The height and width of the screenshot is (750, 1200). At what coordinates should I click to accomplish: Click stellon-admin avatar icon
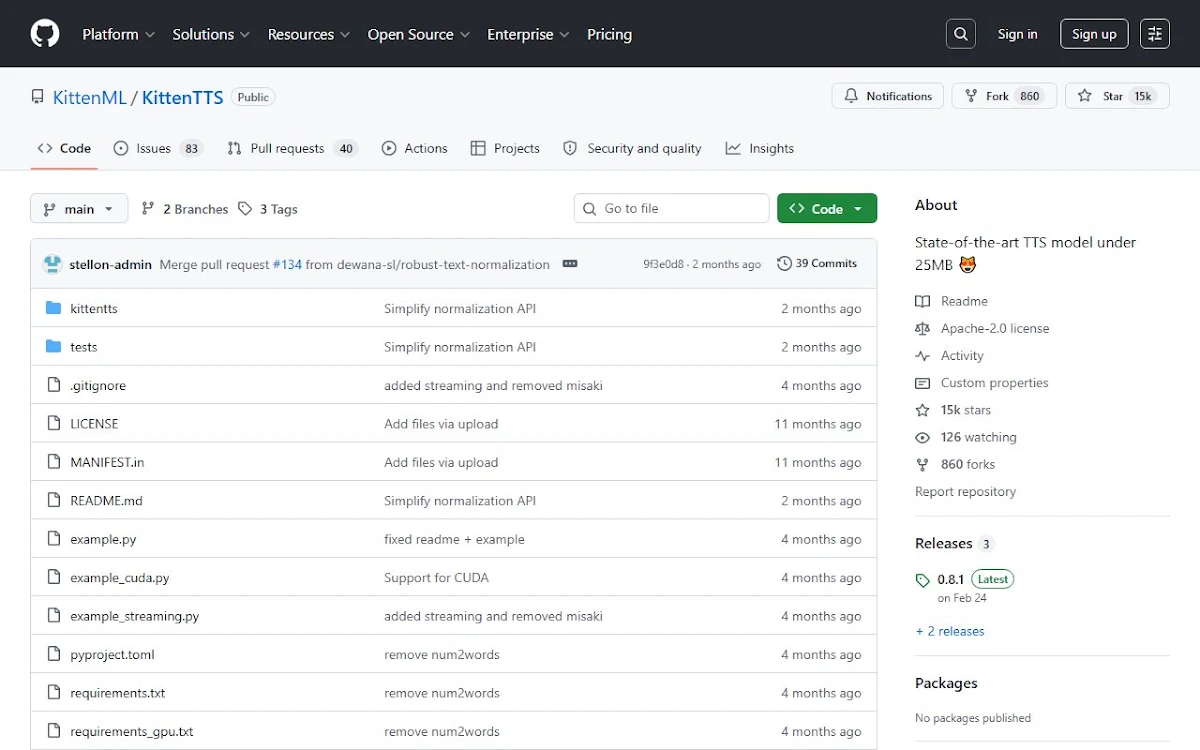coord(53,264)
